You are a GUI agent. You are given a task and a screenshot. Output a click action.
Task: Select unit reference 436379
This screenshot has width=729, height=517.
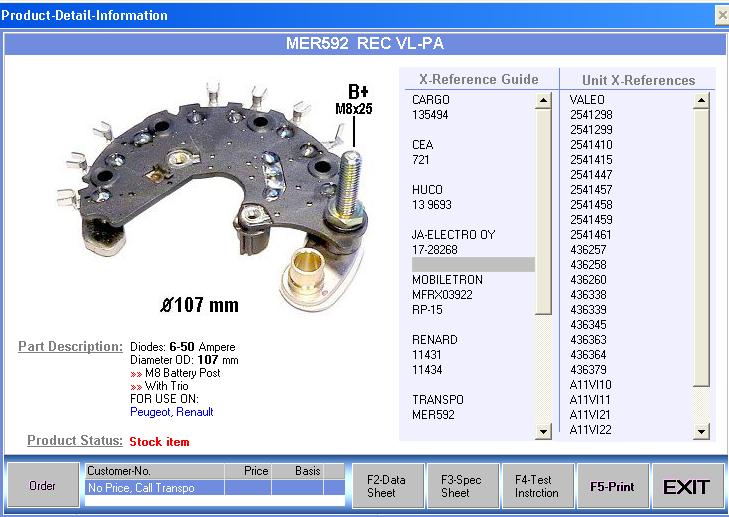click(x=588, y=370)
